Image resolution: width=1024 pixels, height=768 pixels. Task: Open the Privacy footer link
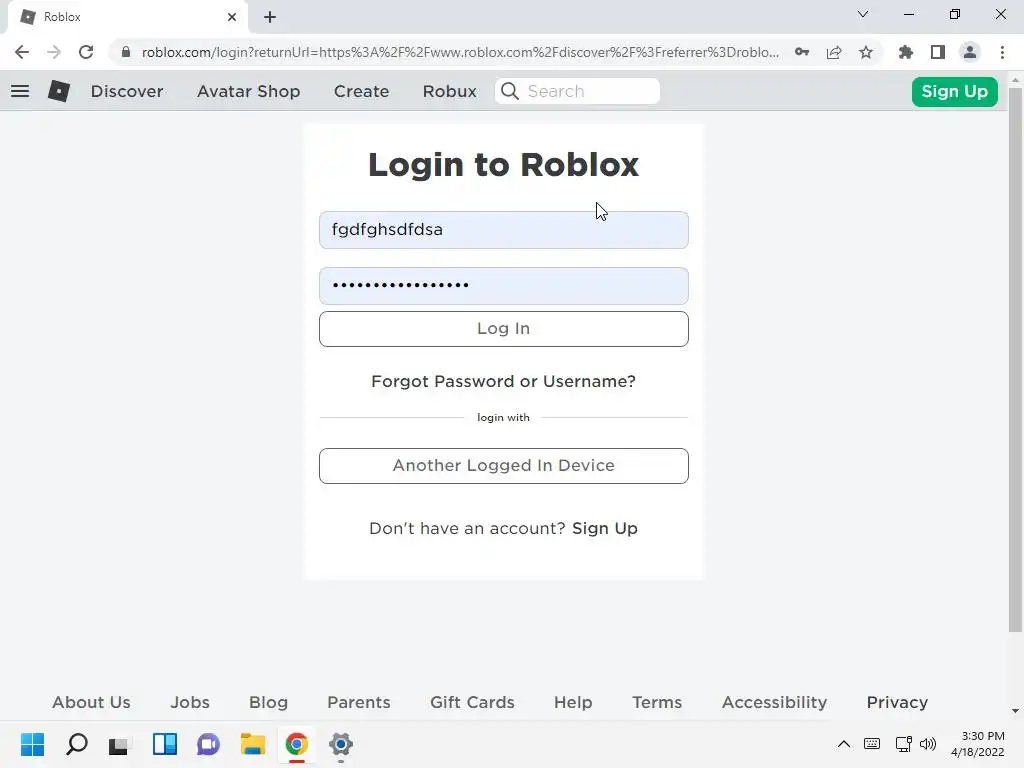[897, 703]
